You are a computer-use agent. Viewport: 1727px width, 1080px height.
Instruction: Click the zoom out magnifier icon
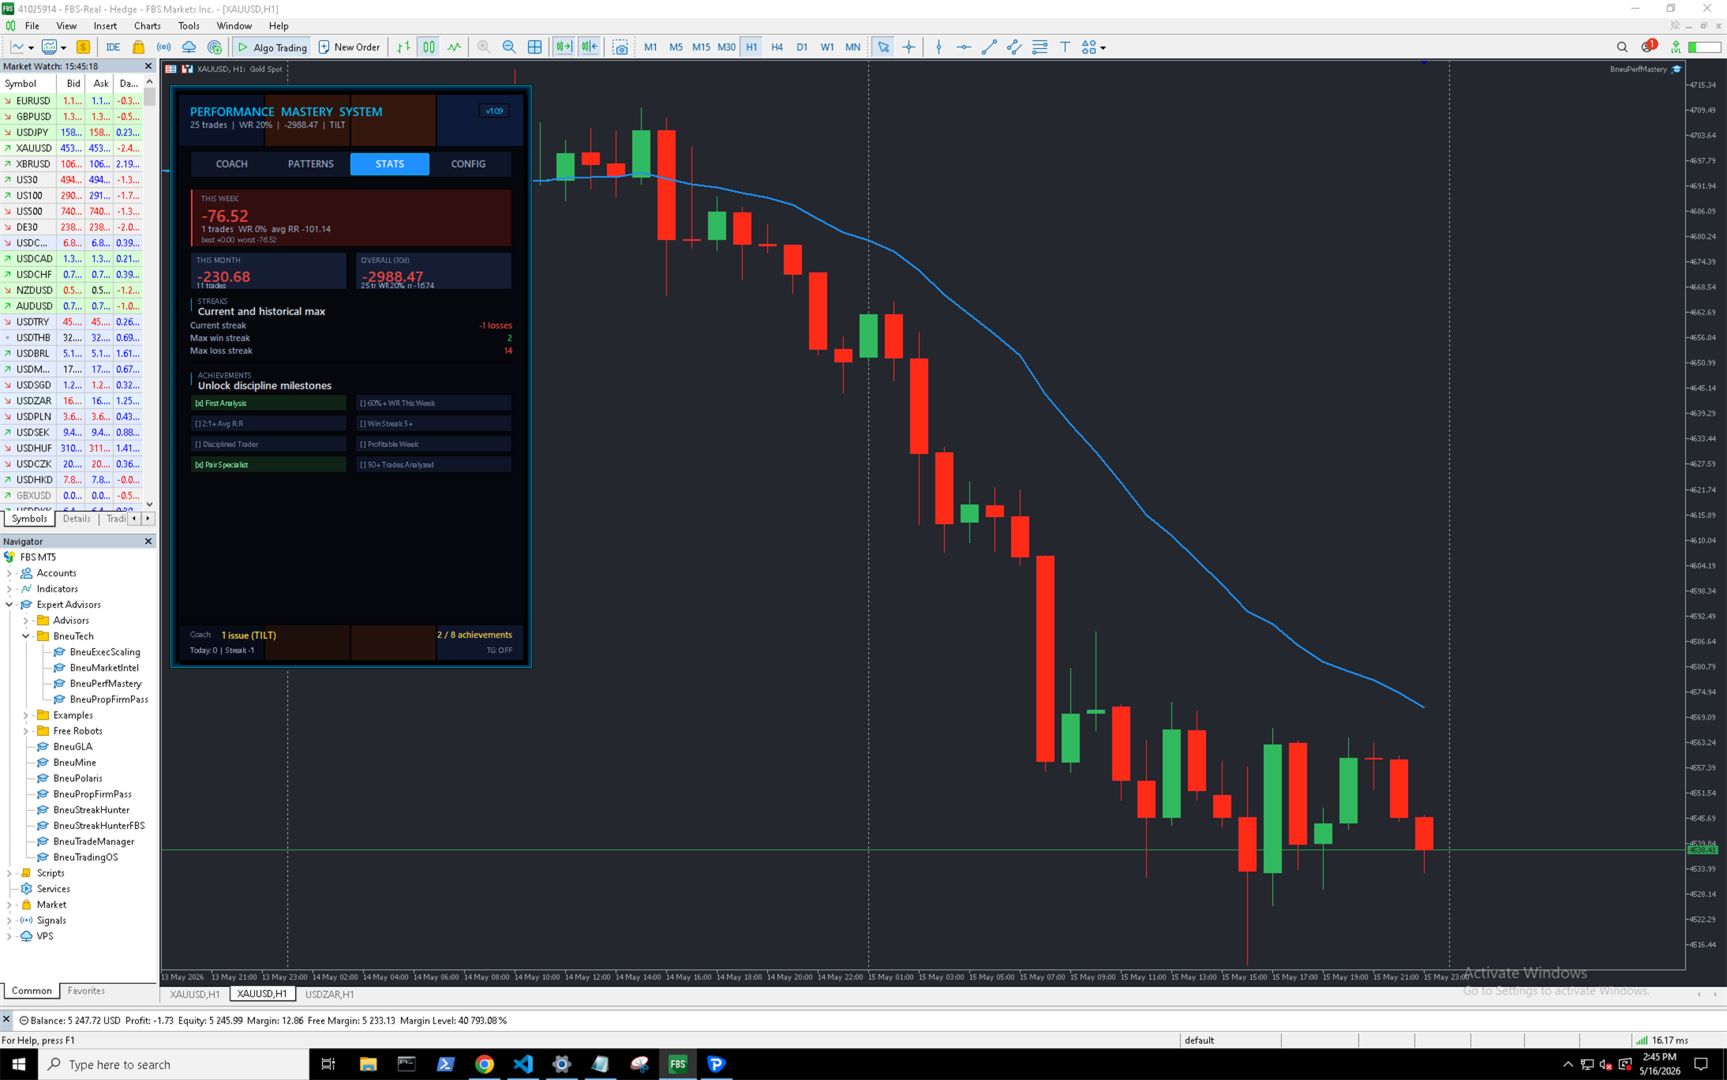[509, 47]
